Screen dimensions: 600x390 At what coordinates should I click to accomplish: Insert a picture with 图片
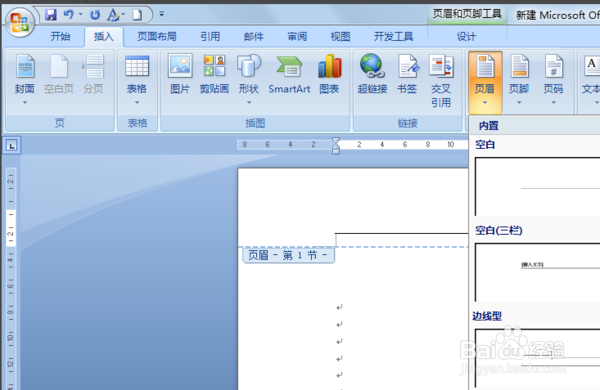point(180,75)
